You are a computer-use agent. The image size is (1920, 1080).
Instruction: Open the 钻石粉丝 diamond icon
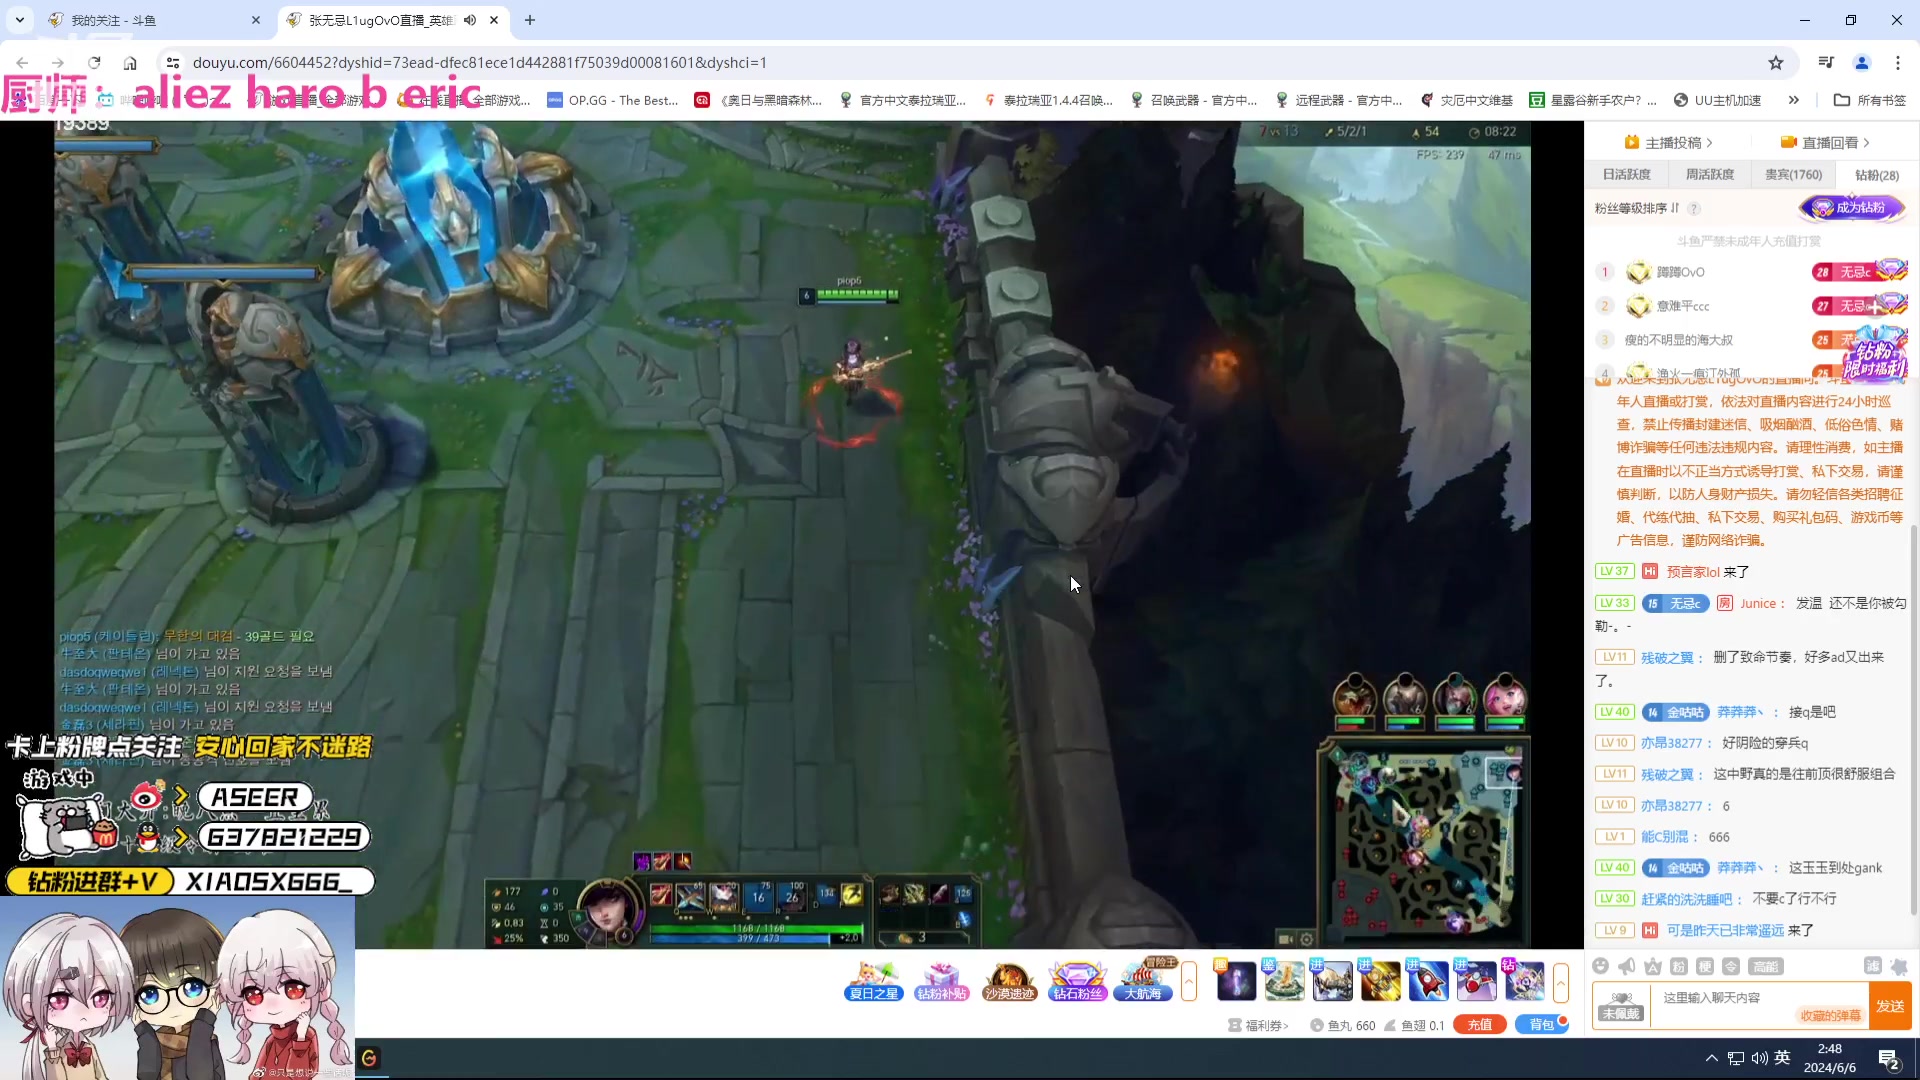click(x=1077, y=981)
